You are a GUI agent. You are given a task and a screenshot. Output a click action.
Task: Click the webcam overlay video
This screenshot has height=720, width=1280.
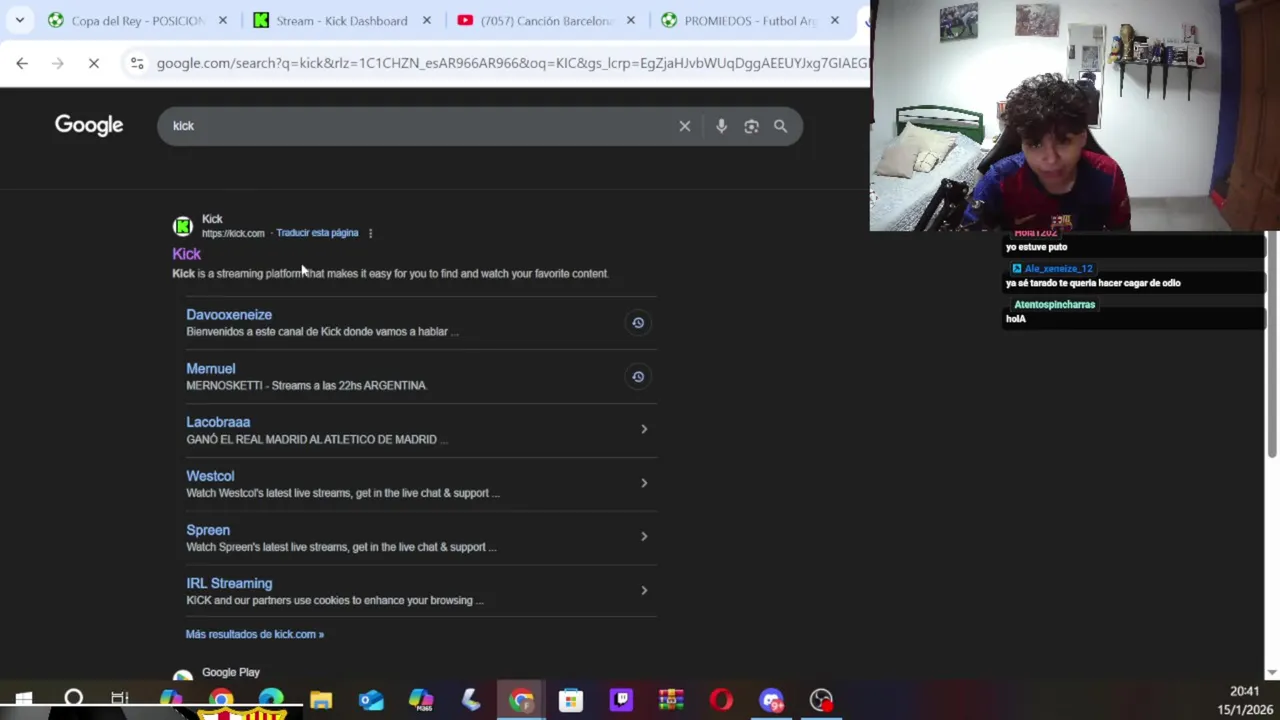pos(1075,115)
